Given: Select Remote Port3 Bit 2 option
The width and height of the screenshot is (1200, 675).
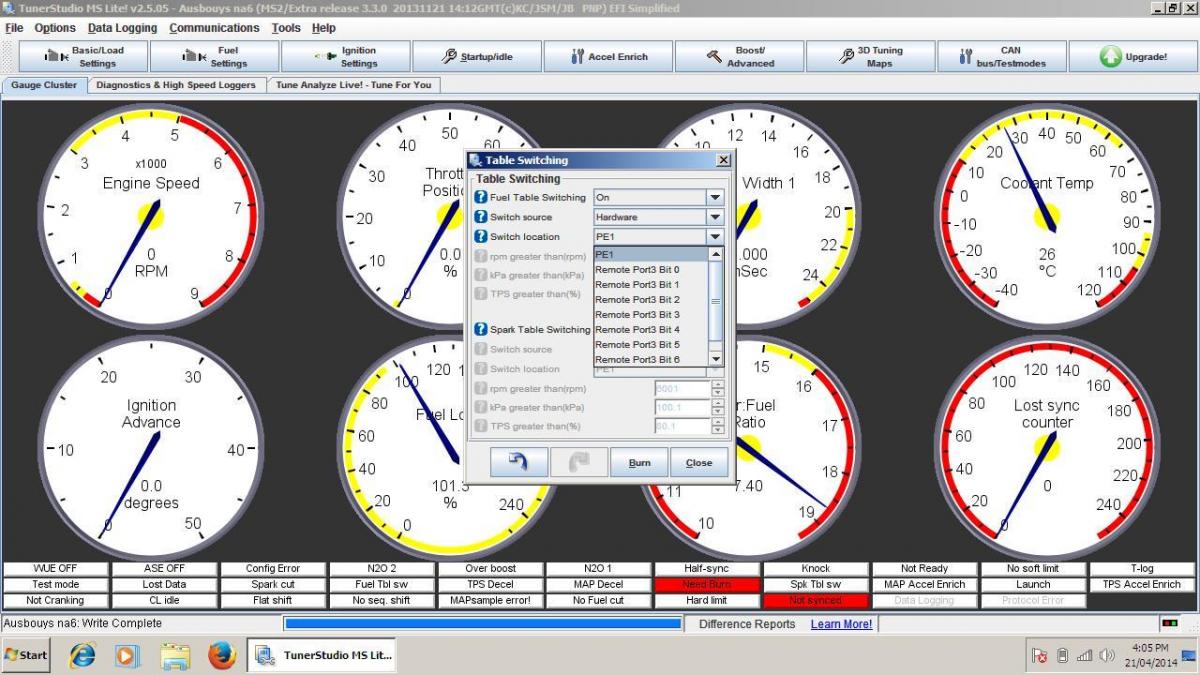Looking at the screenshot, I should tap(651, 299).
